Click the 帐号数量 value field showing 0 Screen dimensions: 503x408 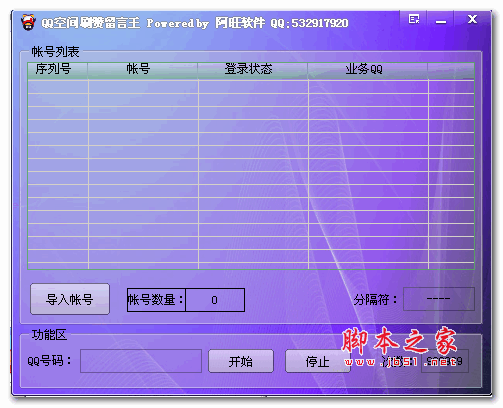click(x=215, y=300)
